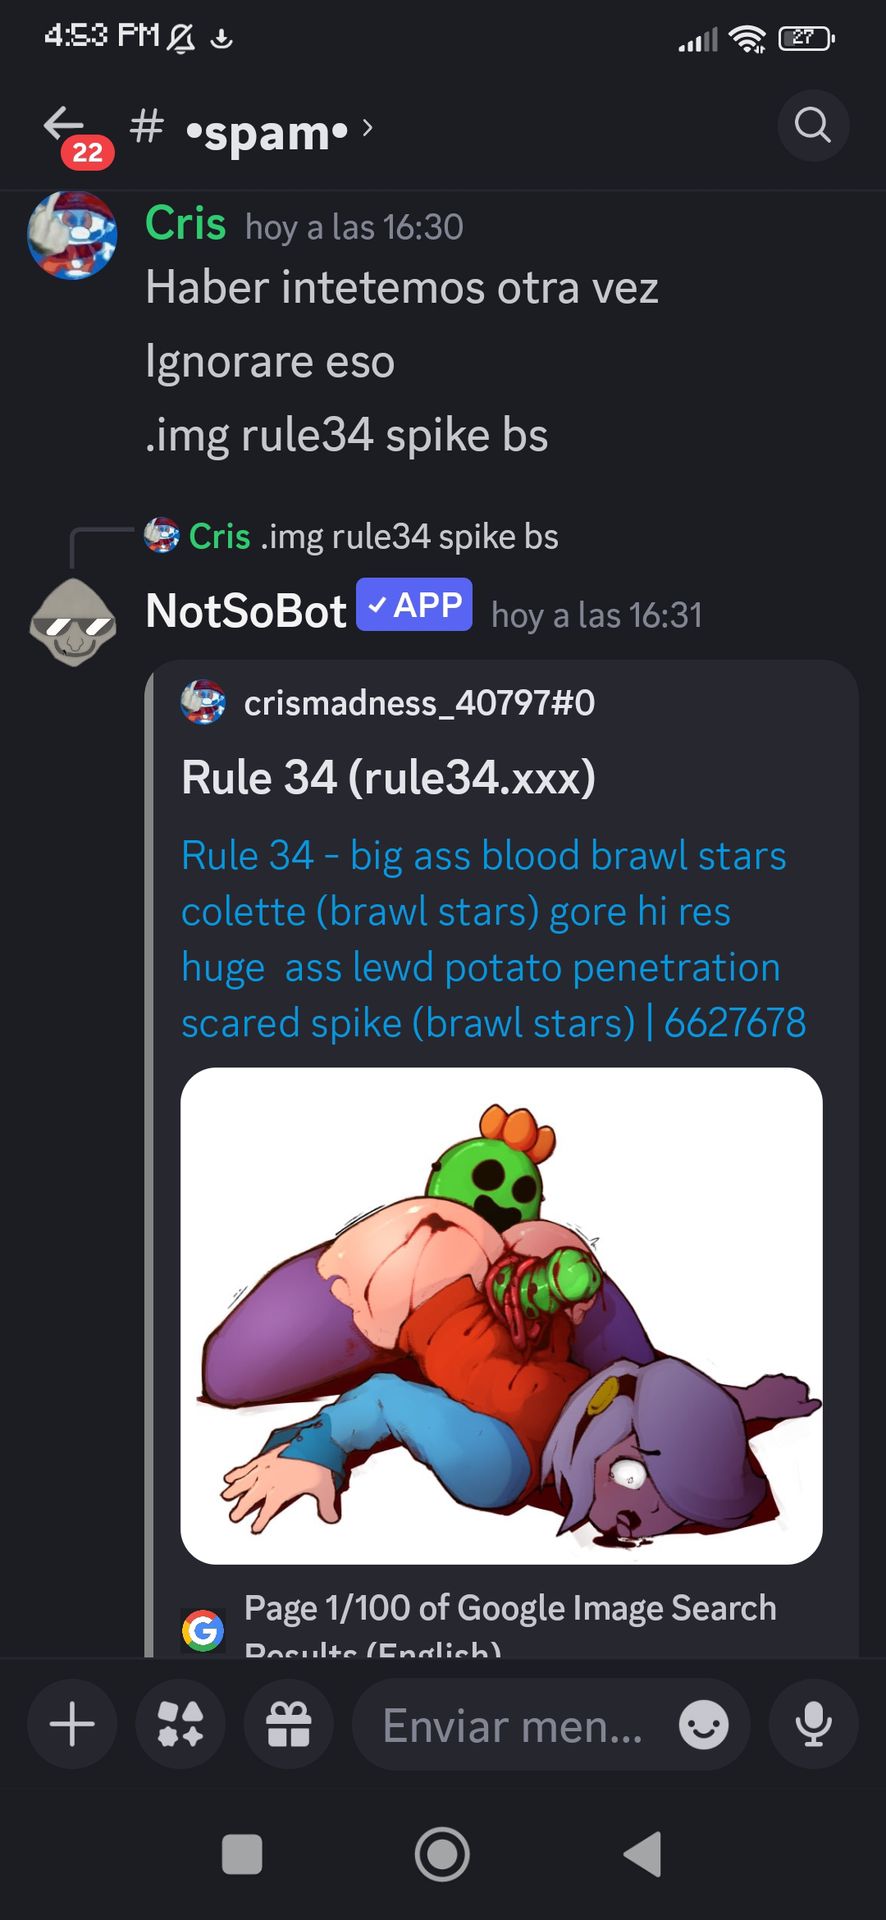Tap the verified APP badge

414,605
